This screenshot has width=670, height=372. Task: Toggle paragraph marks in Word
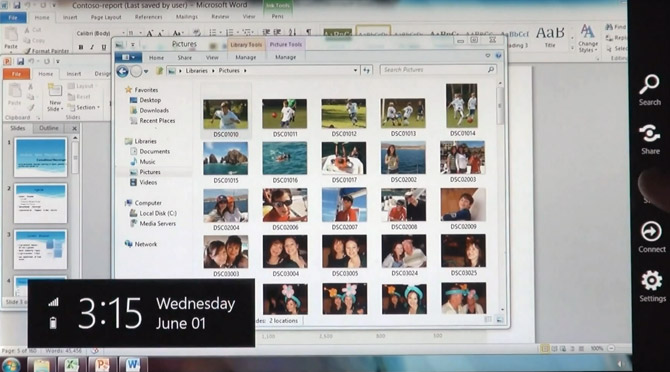309,32
